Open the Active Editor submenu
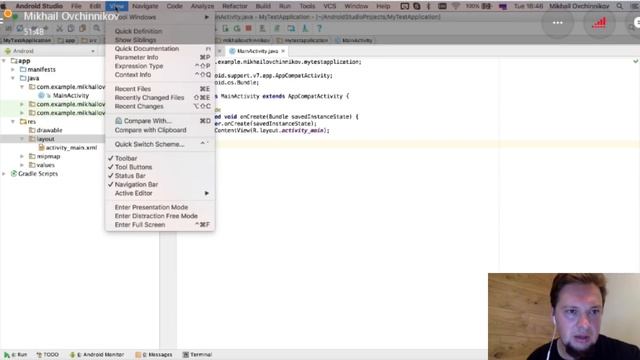This screenshot has height=360, width=640. pos(160,193)
